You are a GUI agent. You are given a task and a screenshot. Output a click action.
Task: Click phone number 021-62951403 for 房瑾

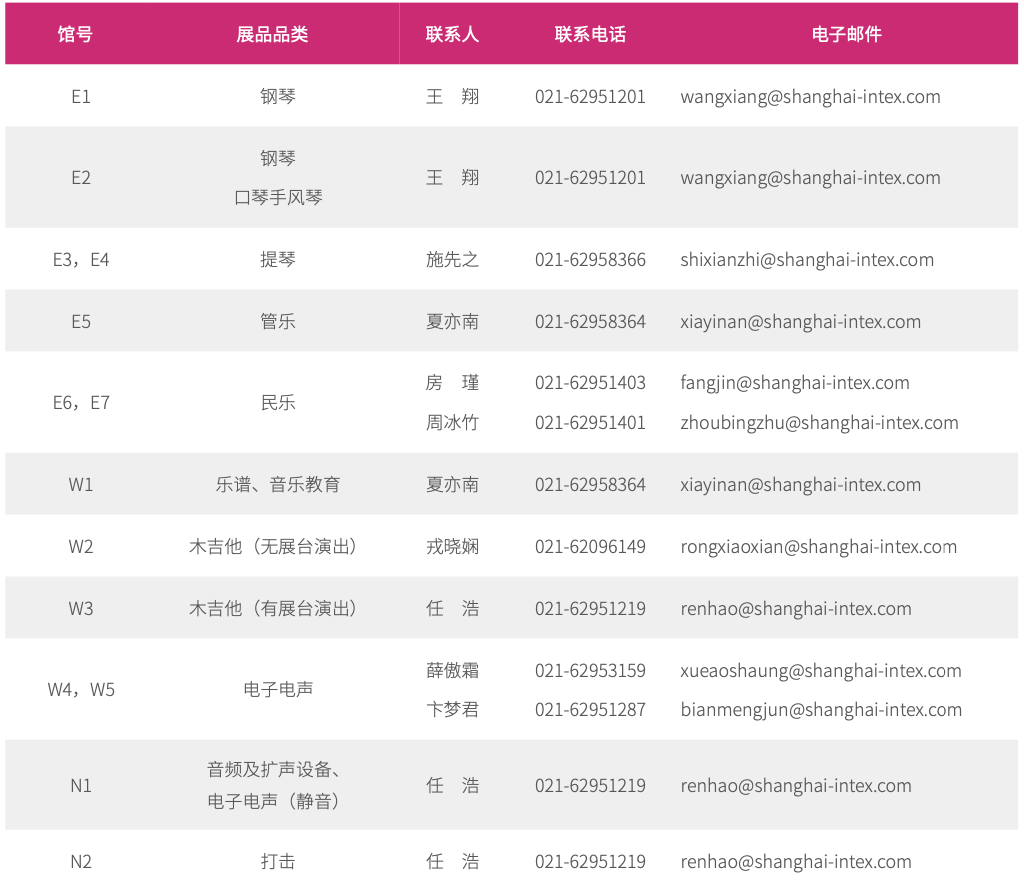590,383
